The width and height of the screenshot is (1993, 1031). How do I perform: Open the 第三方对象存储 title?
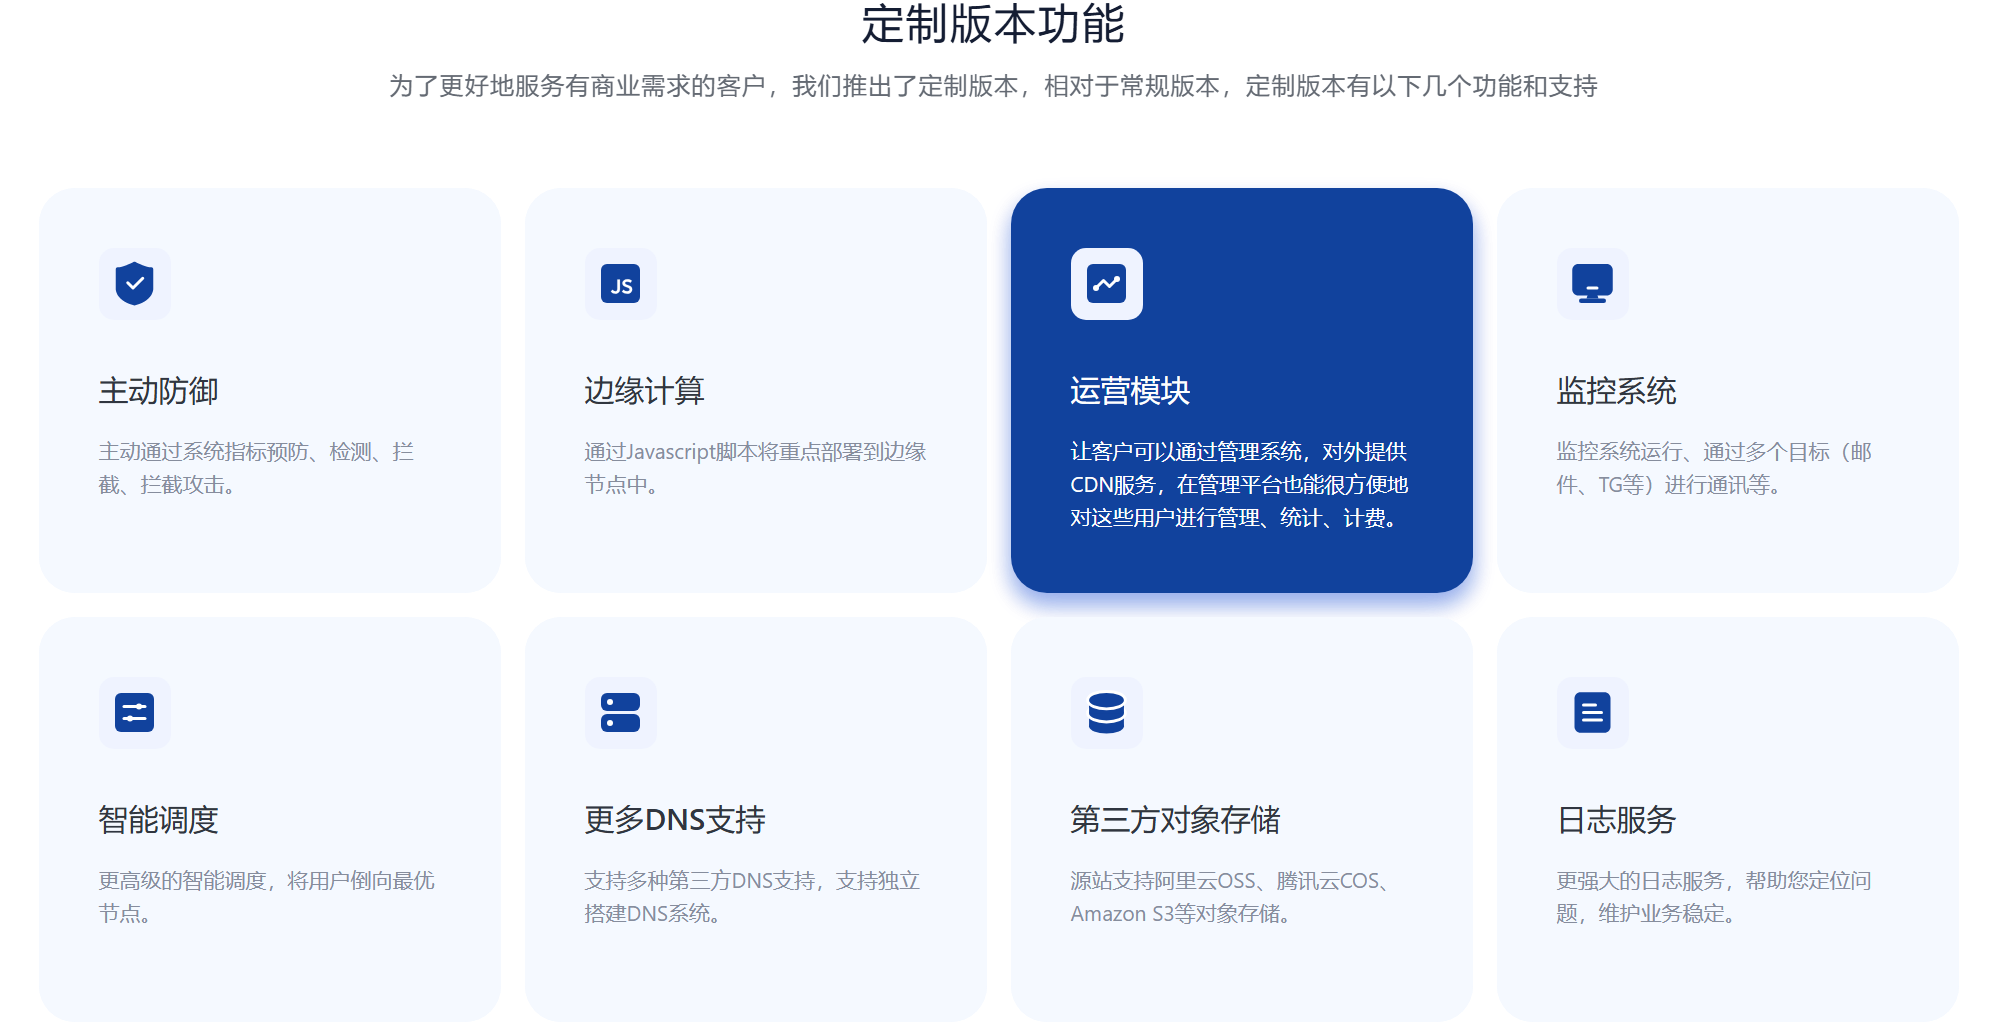(1175, 820)
